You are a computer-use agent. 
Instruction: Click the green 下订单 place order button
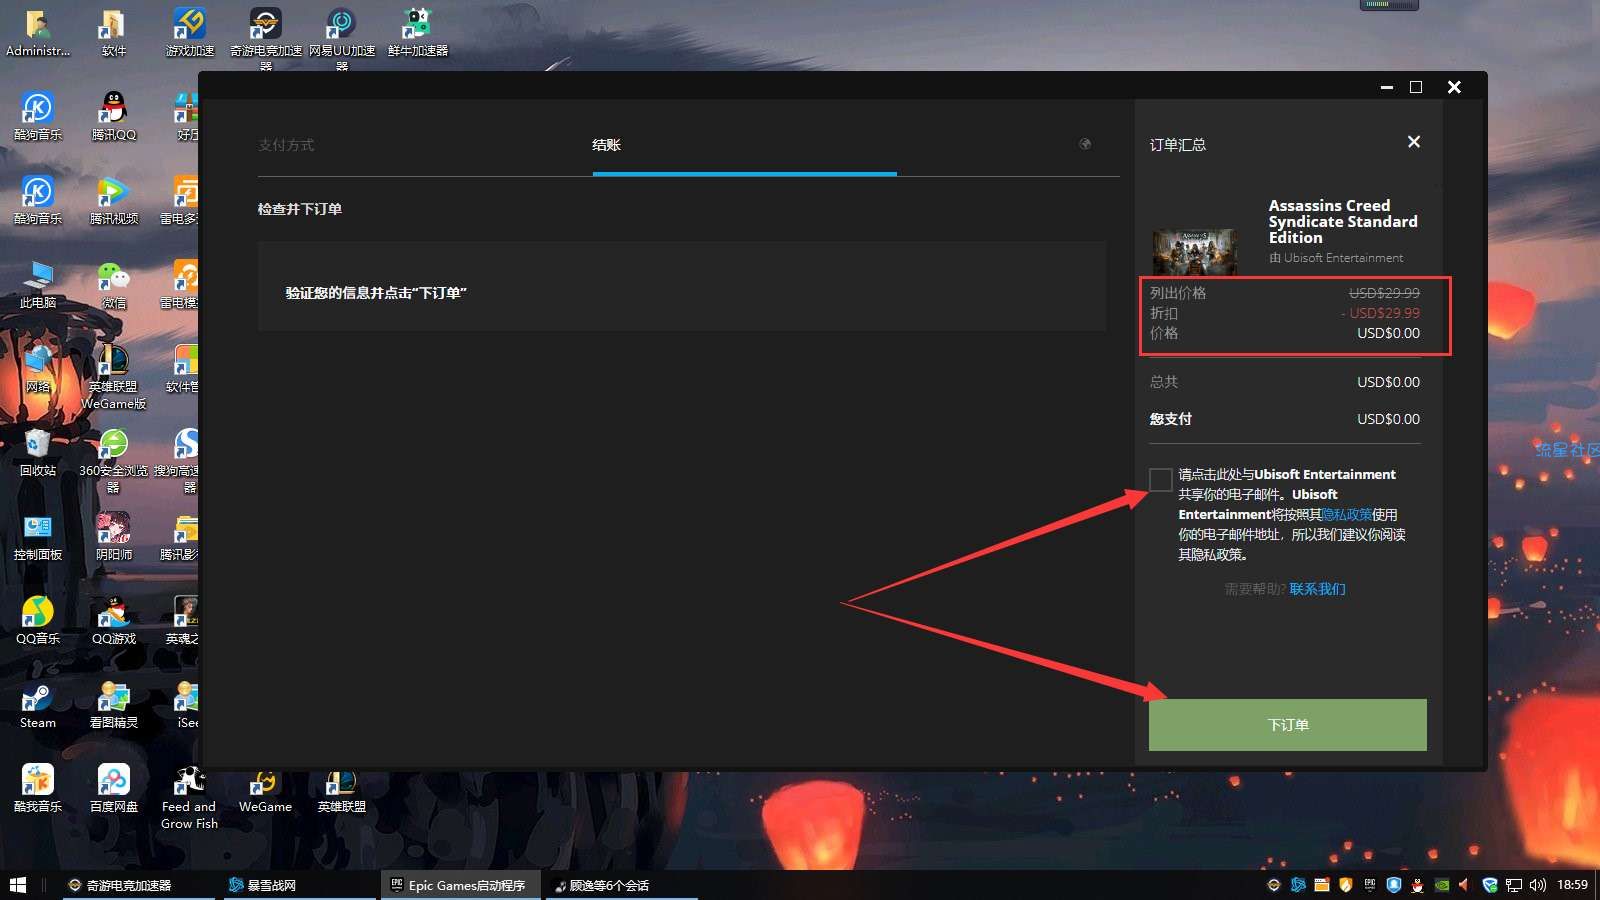click(x=1287, y=725)
